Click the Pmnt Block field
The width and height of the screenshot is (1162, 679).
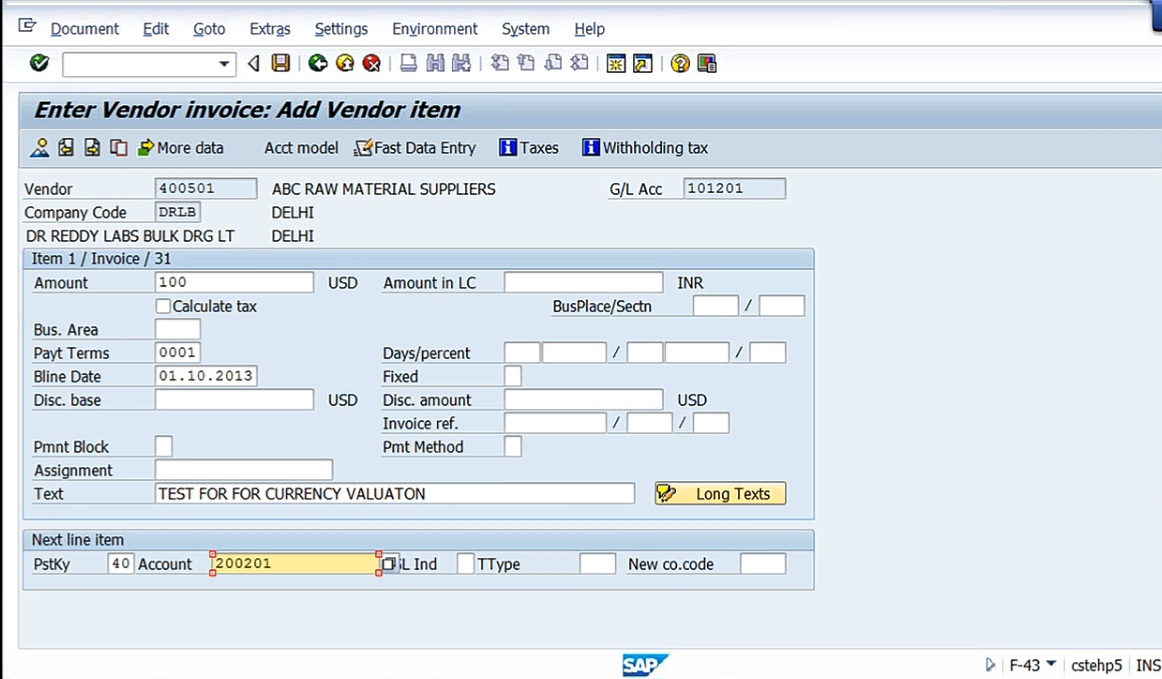(164, 446)
